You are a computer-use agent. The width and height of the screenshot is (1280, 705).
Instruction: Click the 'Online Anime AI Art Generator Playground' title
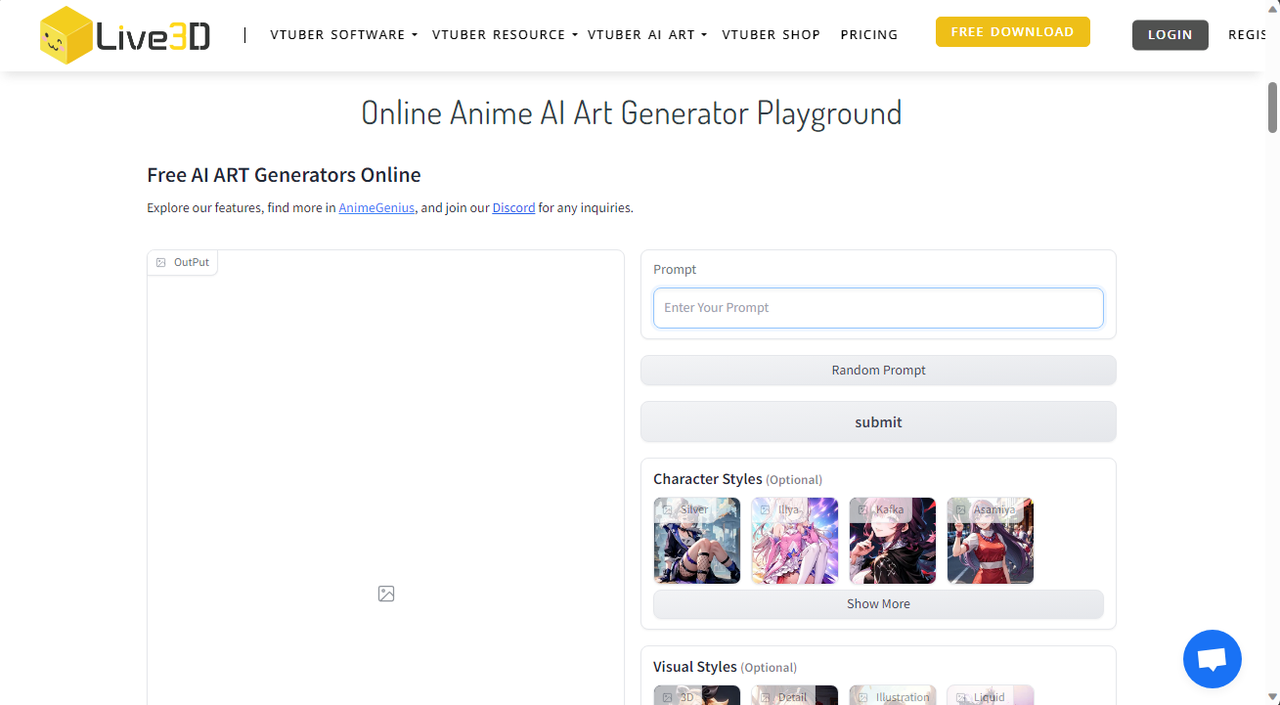coord(631,112)
